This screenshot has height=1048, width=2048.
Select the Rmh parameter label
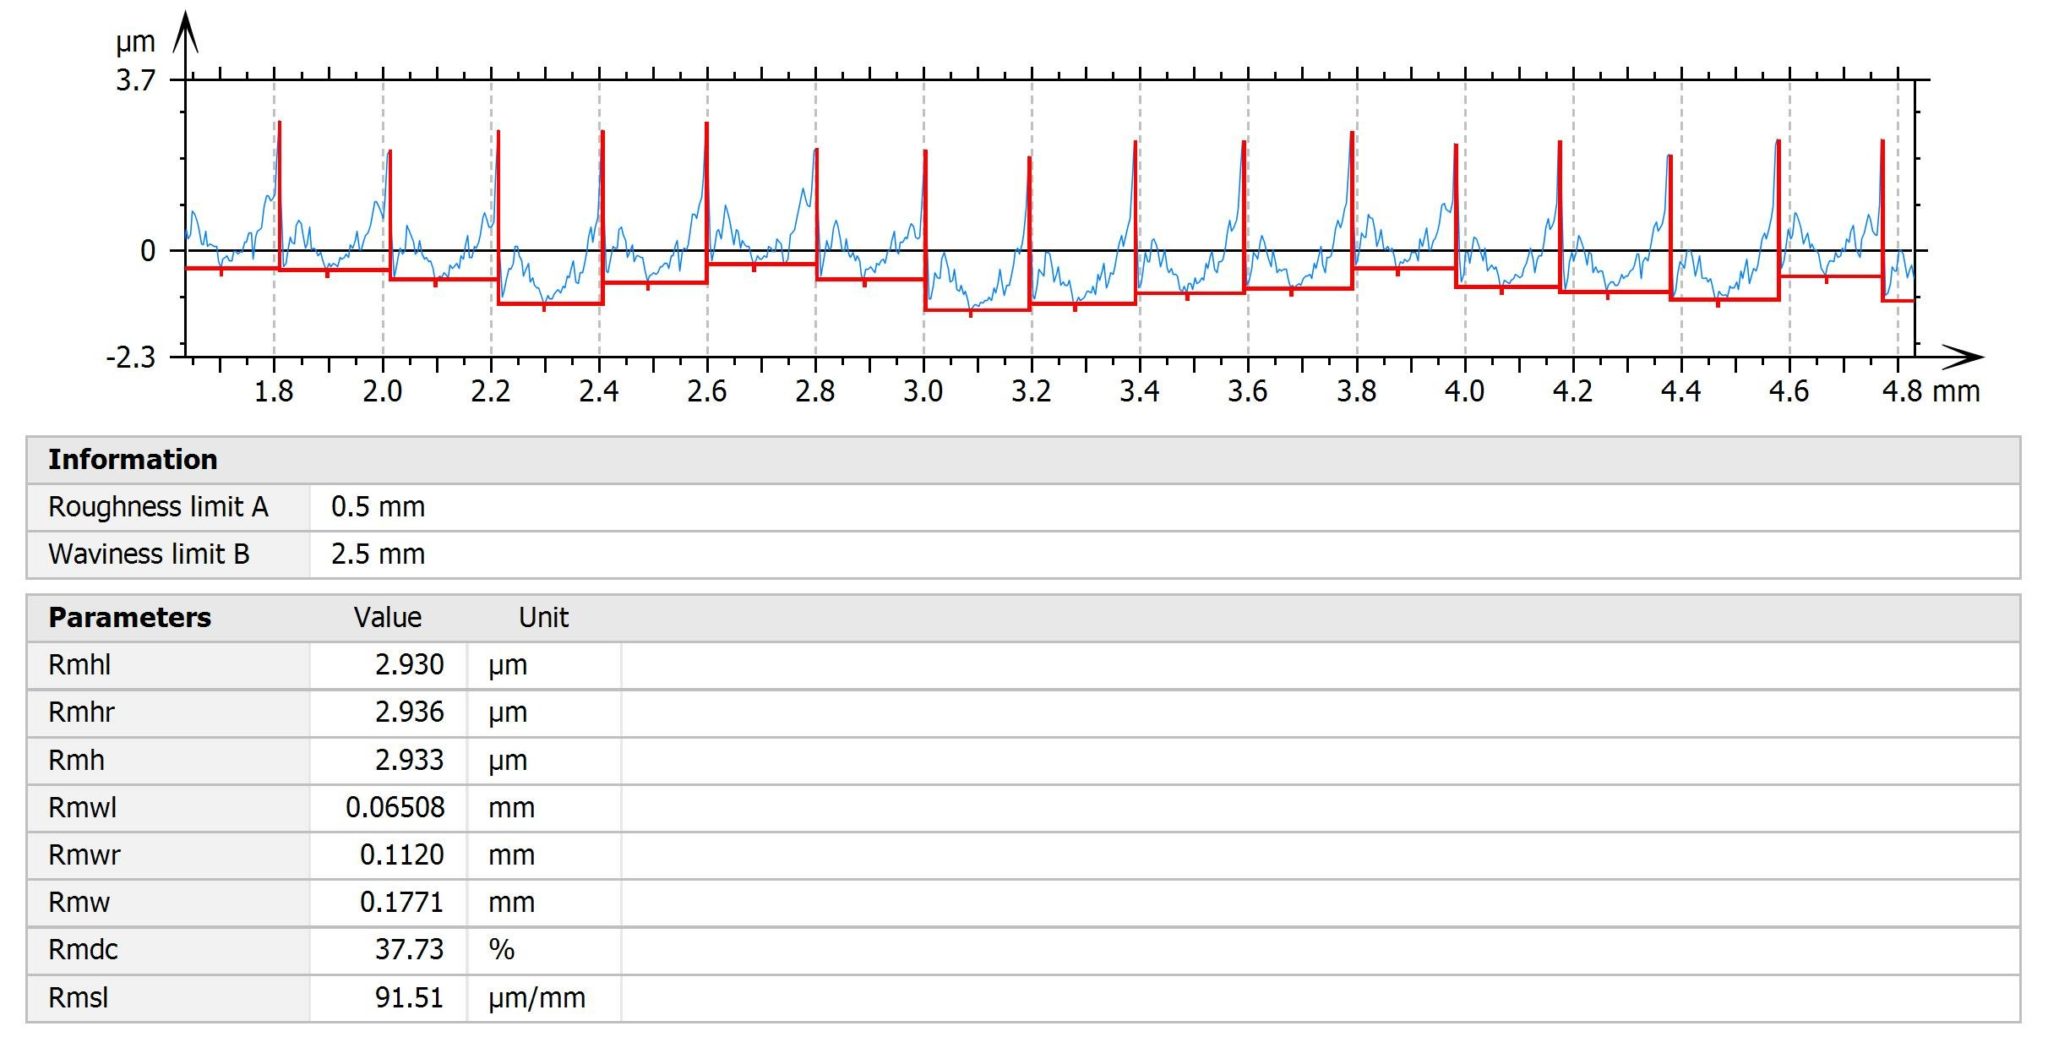point(76,760)
